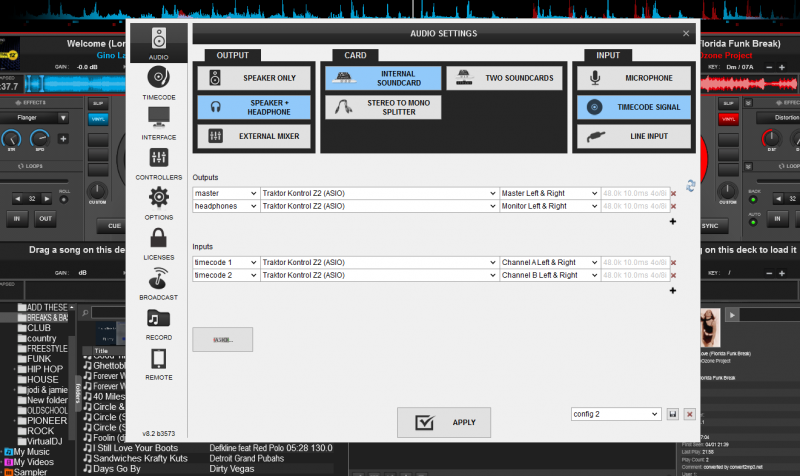Open the Controllers settings section

click(x=159, y=163)
